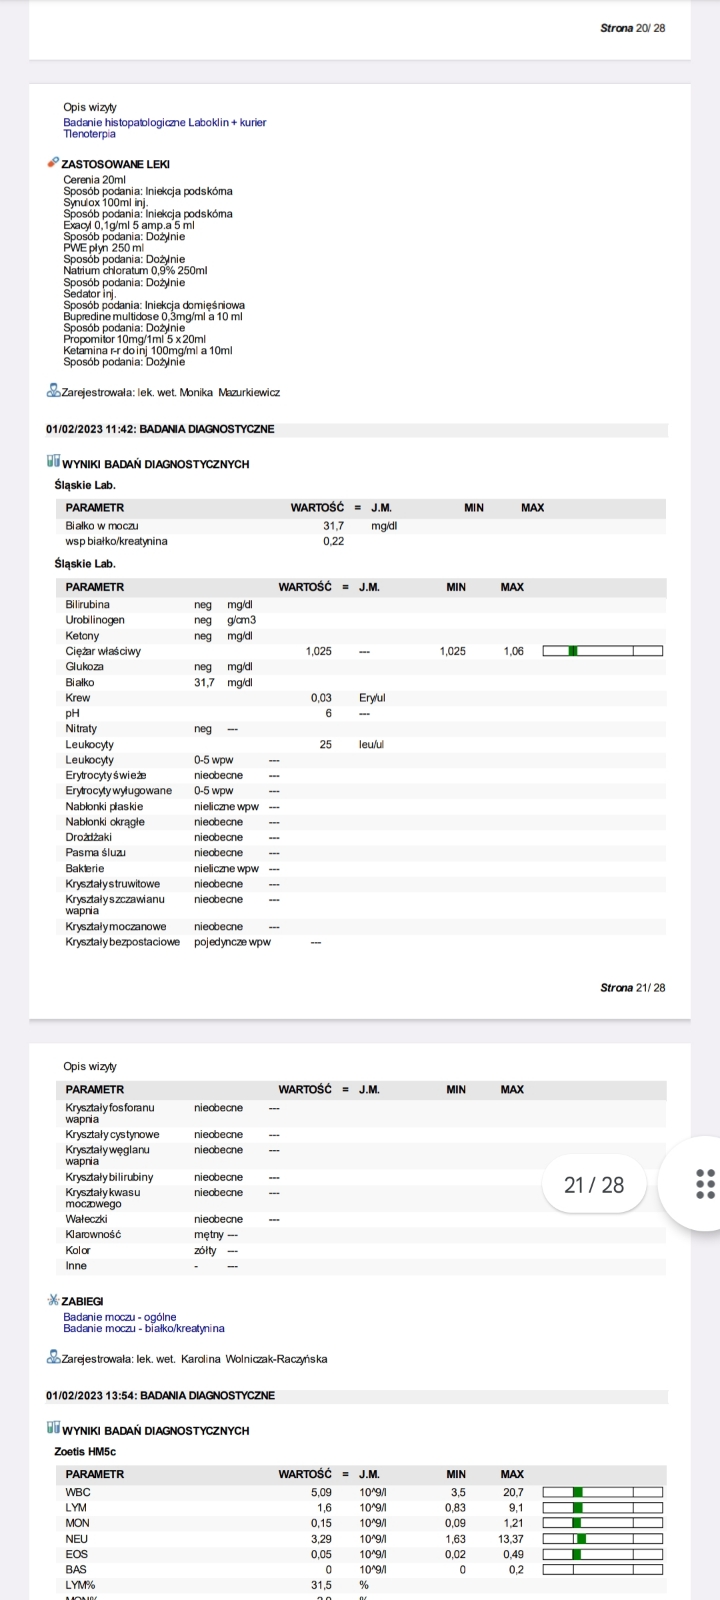Click test tube icon beside first WYNIKI BADAŃ DIAGNOSTYCZNYCH
Viewport: 720px width, 1600px height.
(53, 463)
